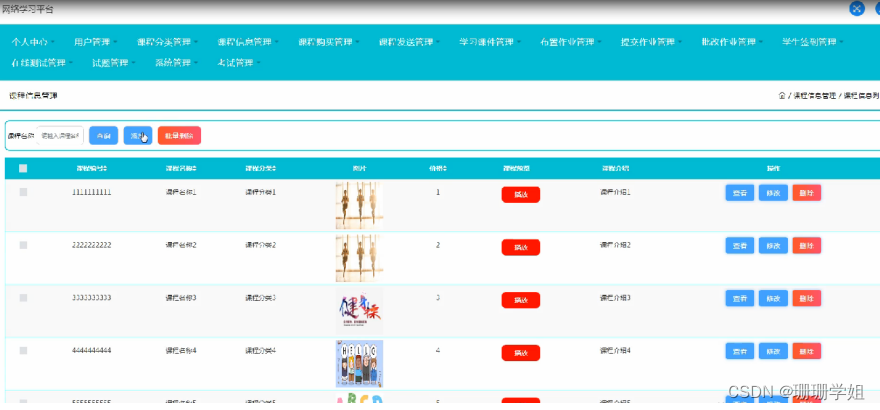Open the 课程发送管理 menu
The height and width of the screenshot is (410, 880).
tap(409, 42)
